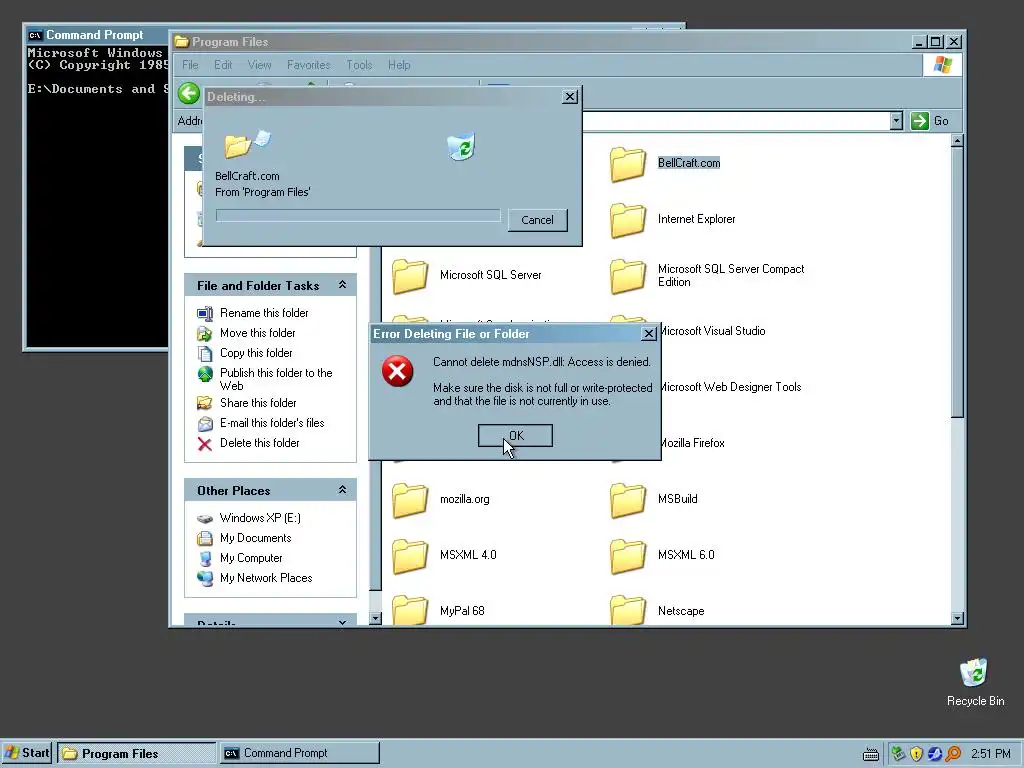Click scroll up arrow in folder list

(957, 140)
